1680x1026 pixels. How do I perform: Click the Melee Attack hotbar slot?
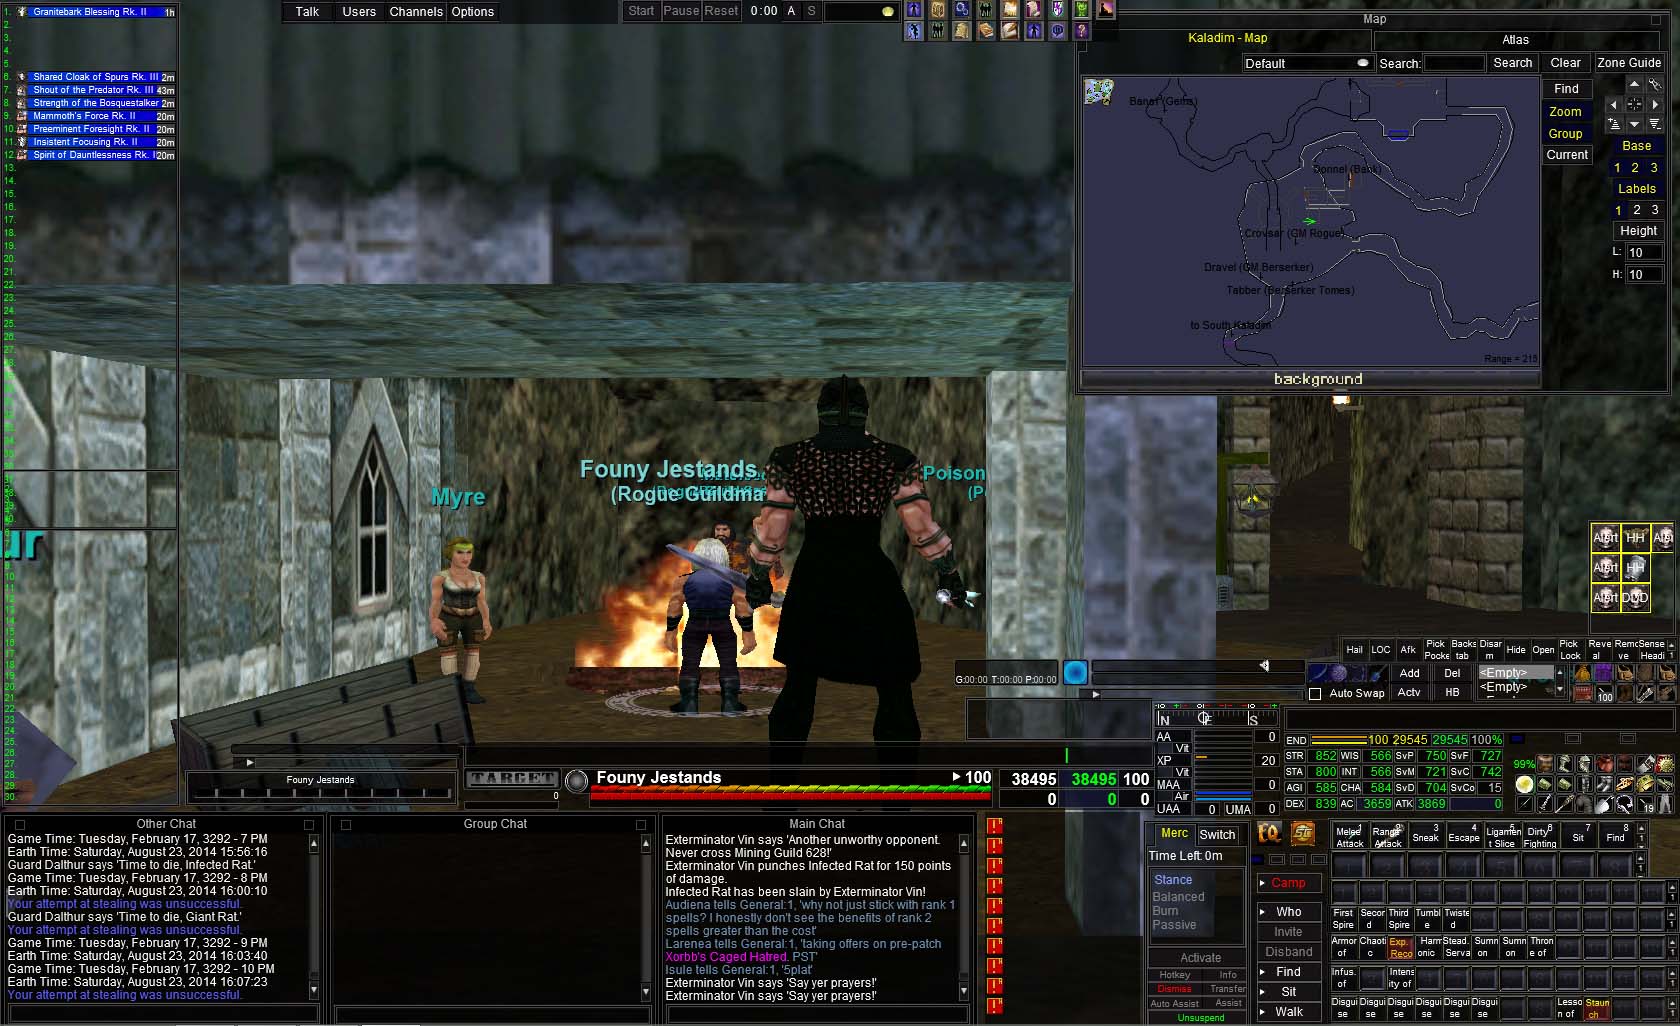pos(1349,837)
